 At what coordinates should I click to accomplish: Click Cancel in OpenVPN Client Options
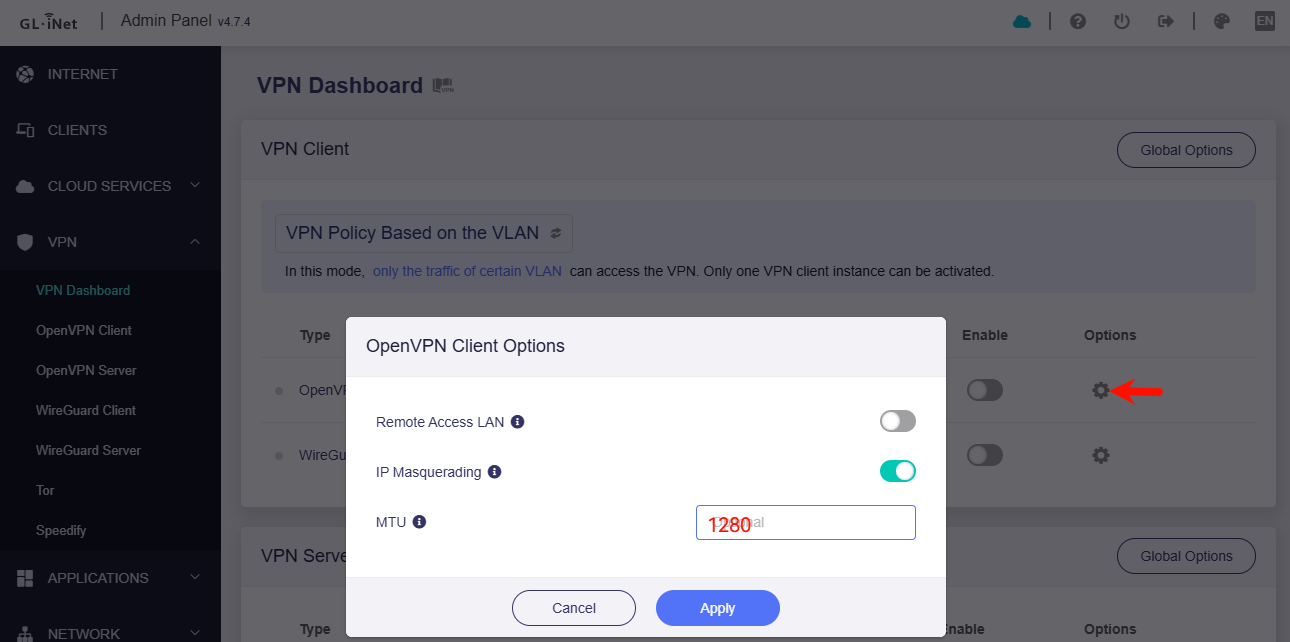pyautogui.click(x=574, y=608)
